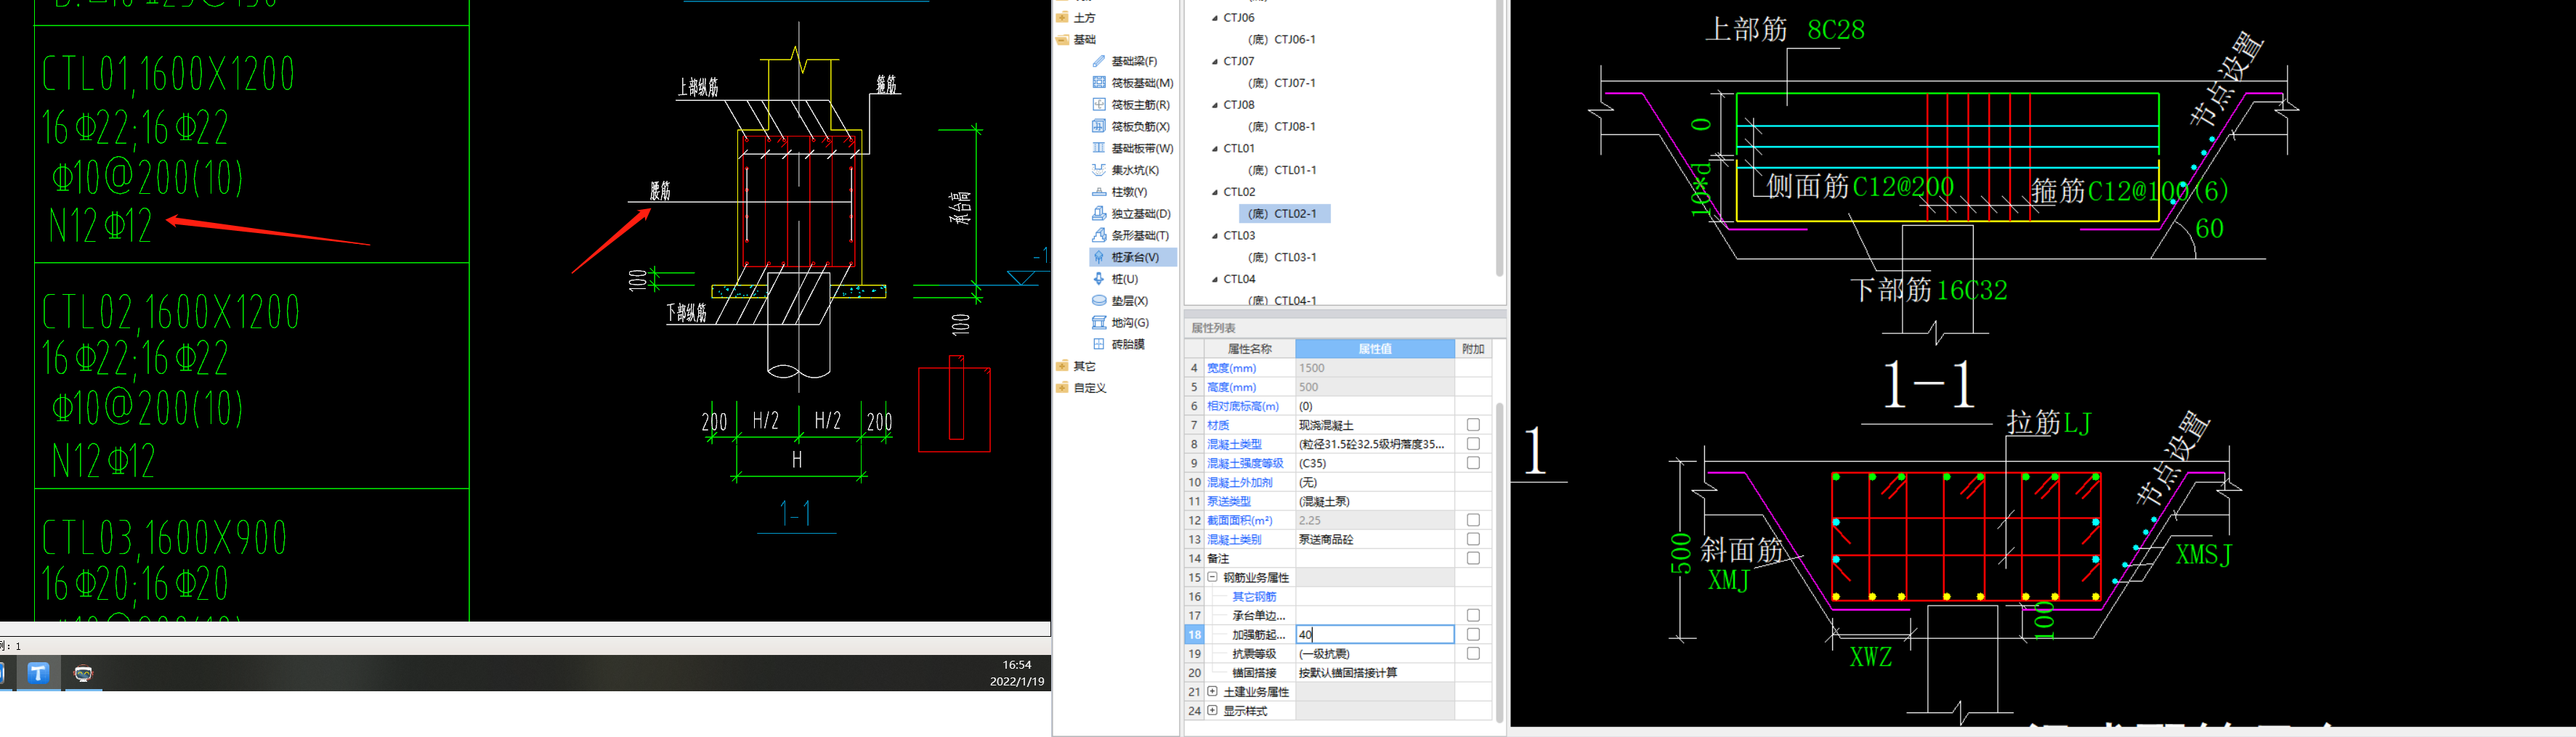Select the 地沟(G) component icon
This screenshot has height=737, width=2576.
pyautogui.click(x=1099, y=322)
